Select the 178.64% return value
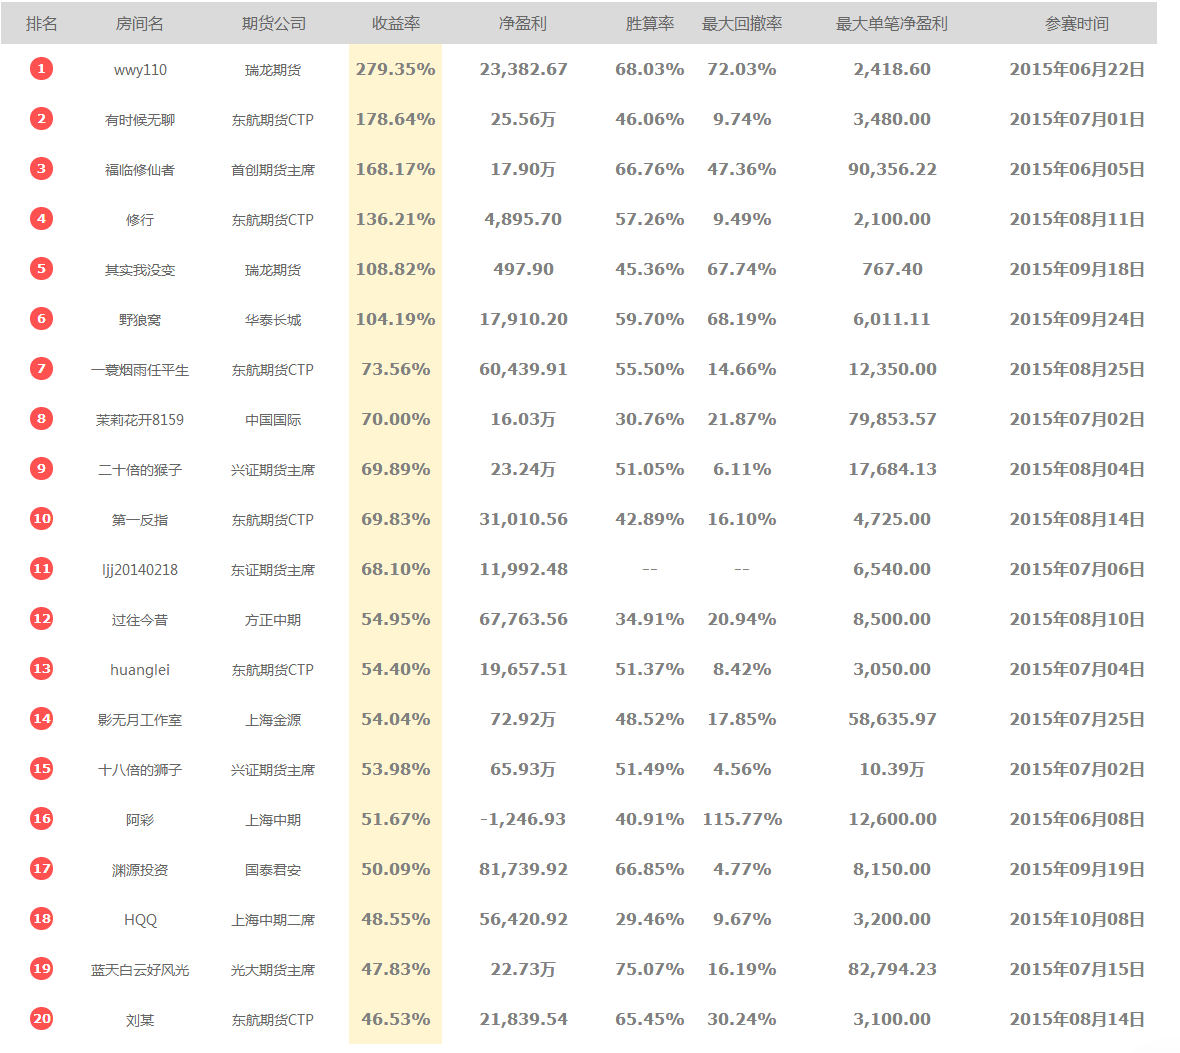Viewport: 1180px width, 1053px height. pyautogui.click(x=396, y=119)
